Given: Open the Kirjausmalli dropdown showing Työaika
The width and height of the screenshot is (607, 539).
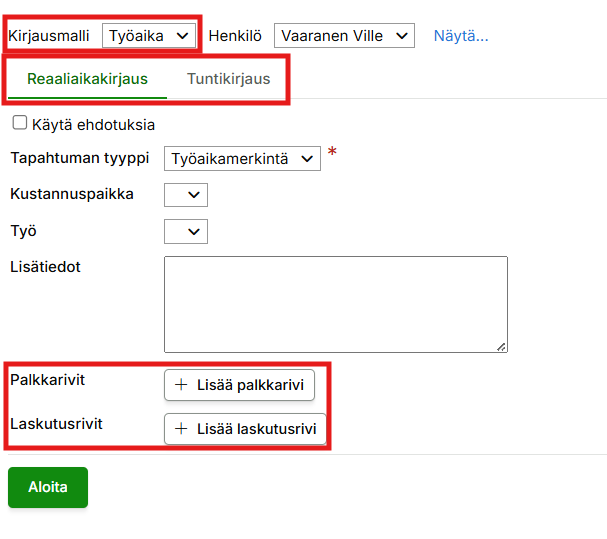Looking at the screenshot, I should tap(149, 35).
